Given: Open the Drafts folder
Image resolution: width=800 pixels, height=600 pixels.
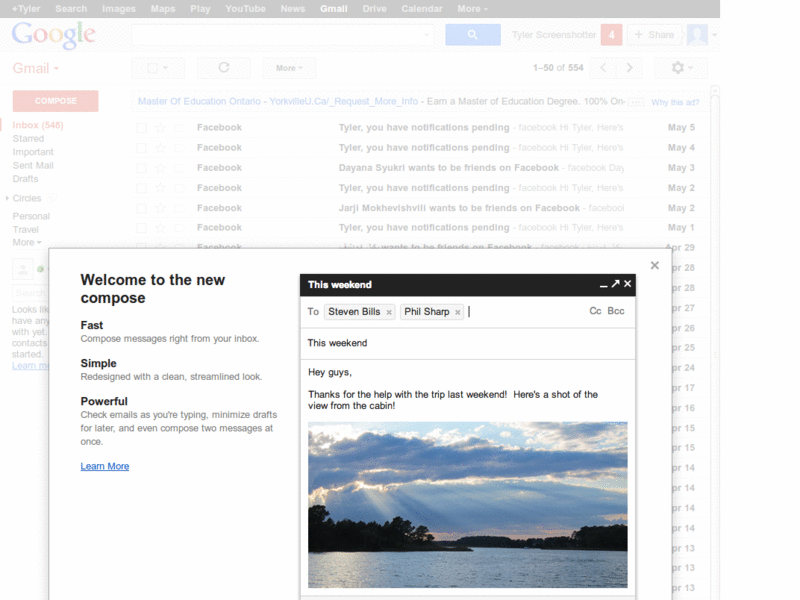Looking at the screenshot, I should point(25,179).
